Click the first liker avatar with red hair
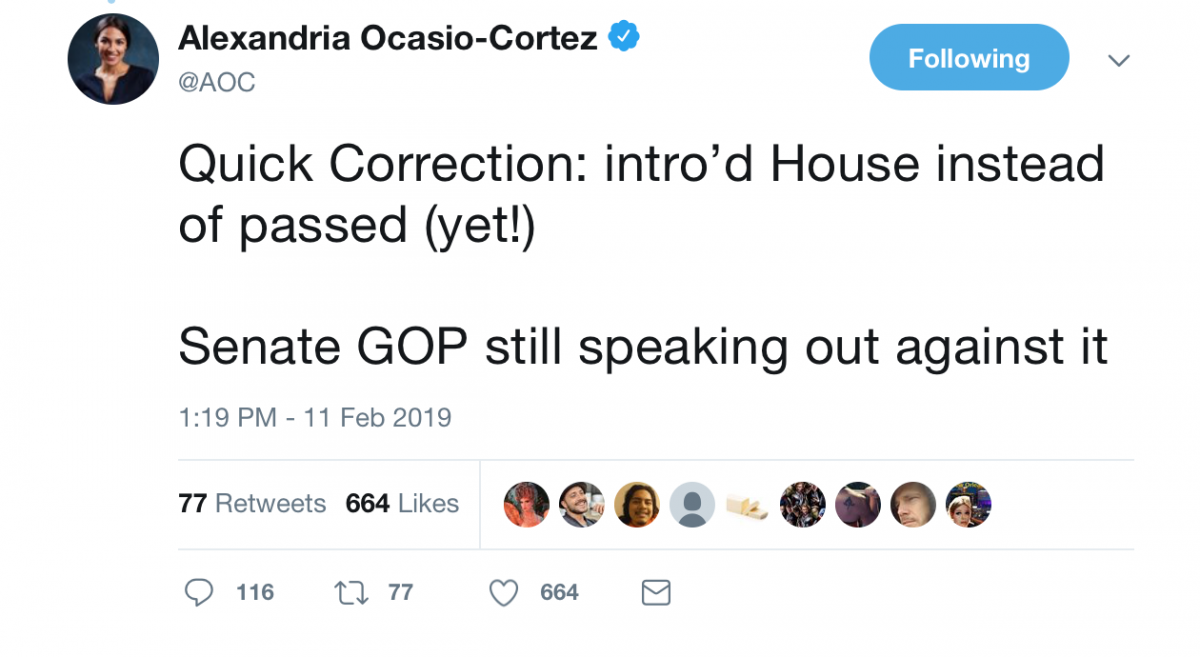The image size is (1200, 657). pos(527,504)
